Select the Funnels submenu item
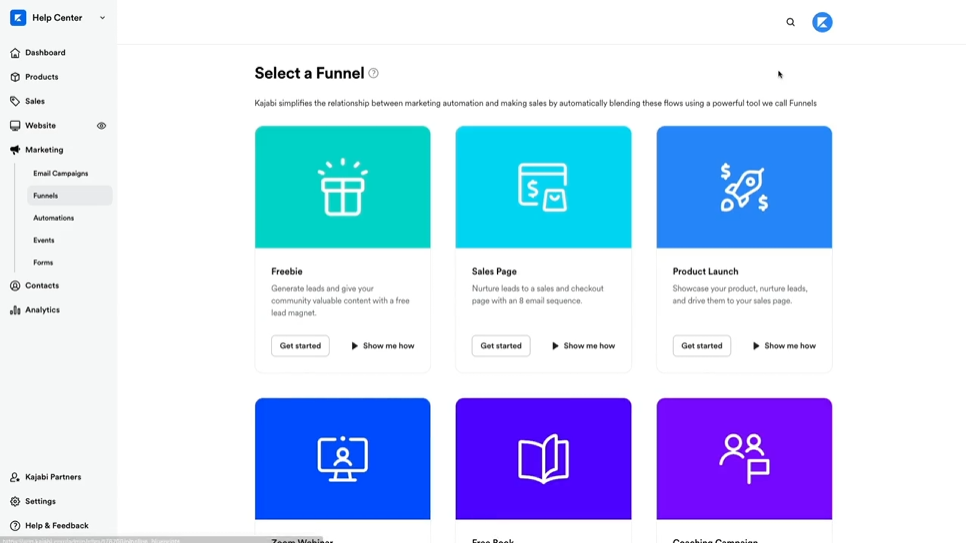The width and height of the screenshot is (966, 543). pos(70,195)
